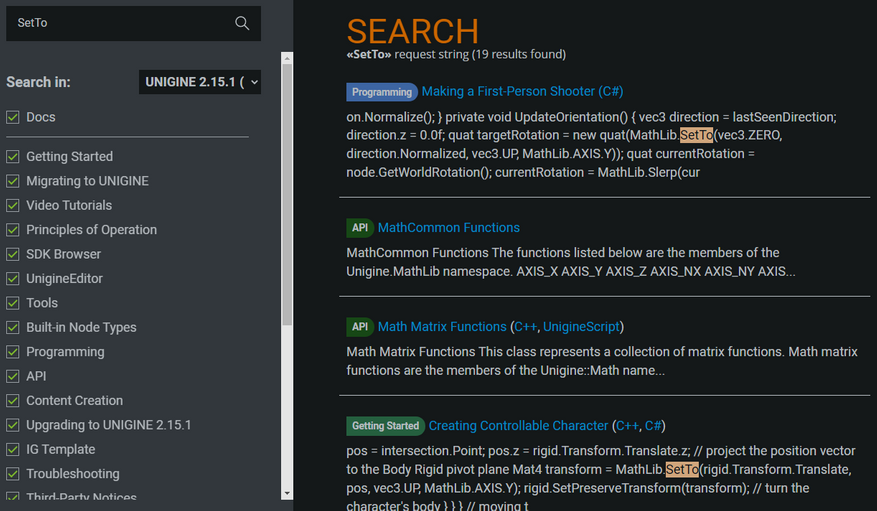This screenshot has width=877, height=511.
Task: Uncheck the IG Template checkbox
Action: click(x=13, y=450)
